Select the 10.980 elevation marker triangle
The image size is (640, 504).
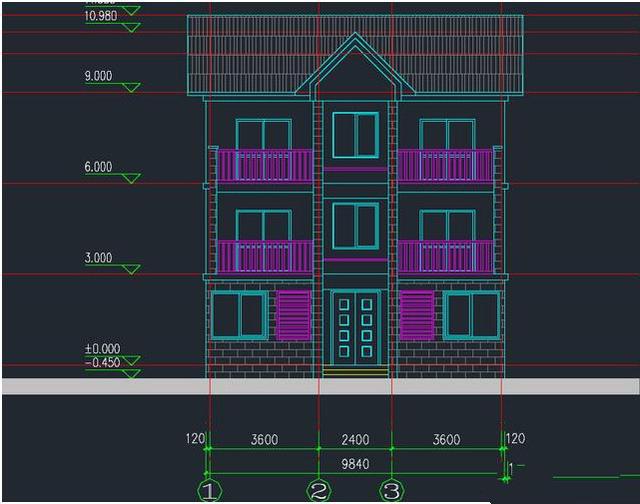130,27
